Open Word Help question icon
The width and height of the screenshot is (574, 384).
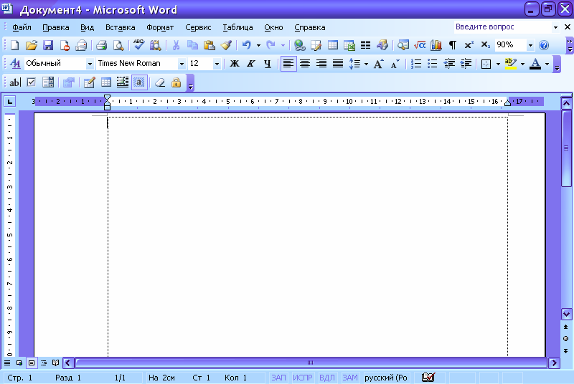pos(544,45)
